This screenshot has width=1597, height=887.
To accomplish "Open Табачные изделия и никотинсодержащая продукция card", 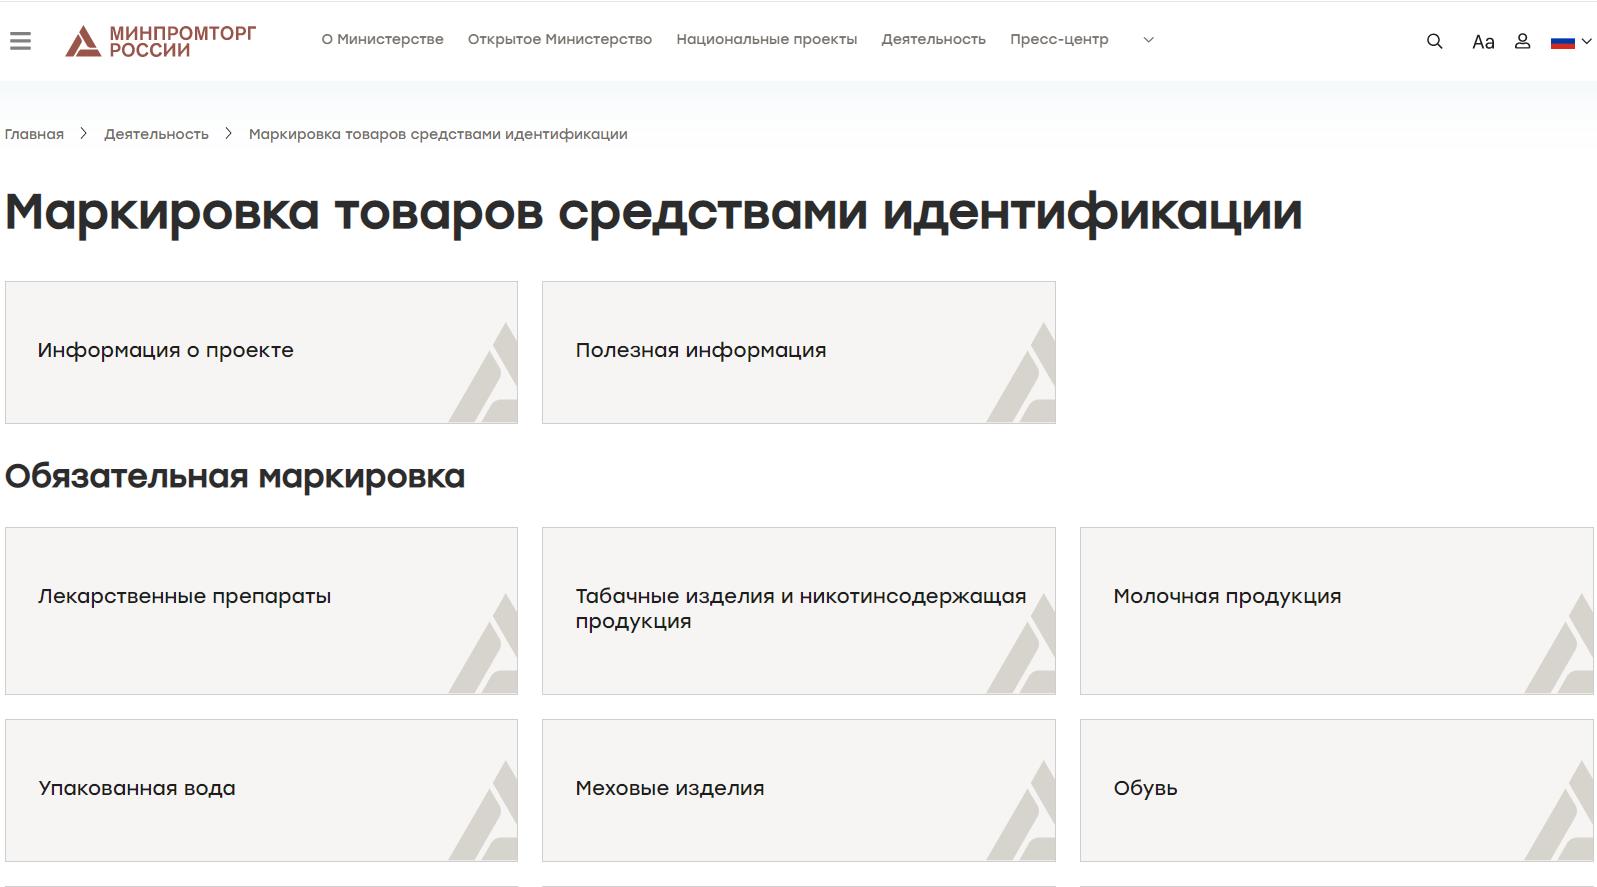I will tap(798, 611).
